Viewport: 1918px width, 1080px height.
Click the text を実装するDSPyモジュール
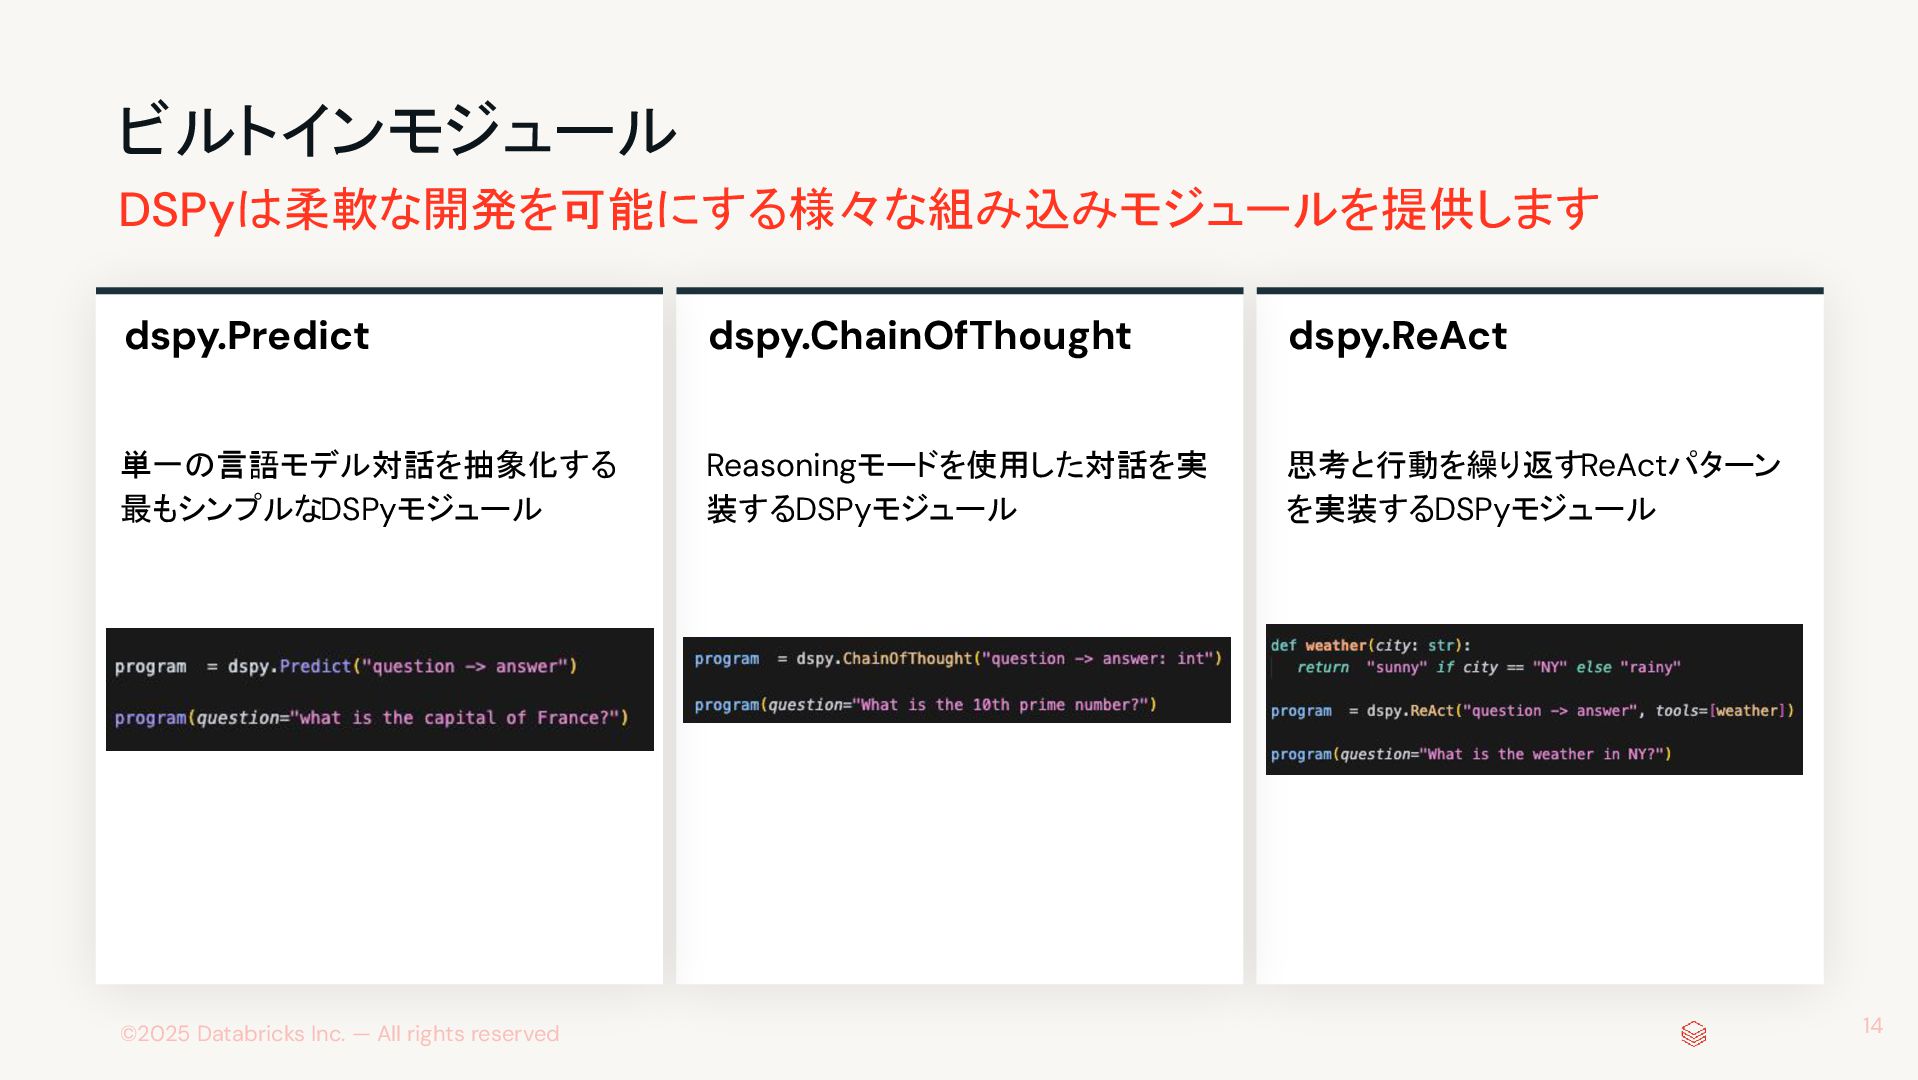click(x=1471, y=509)
